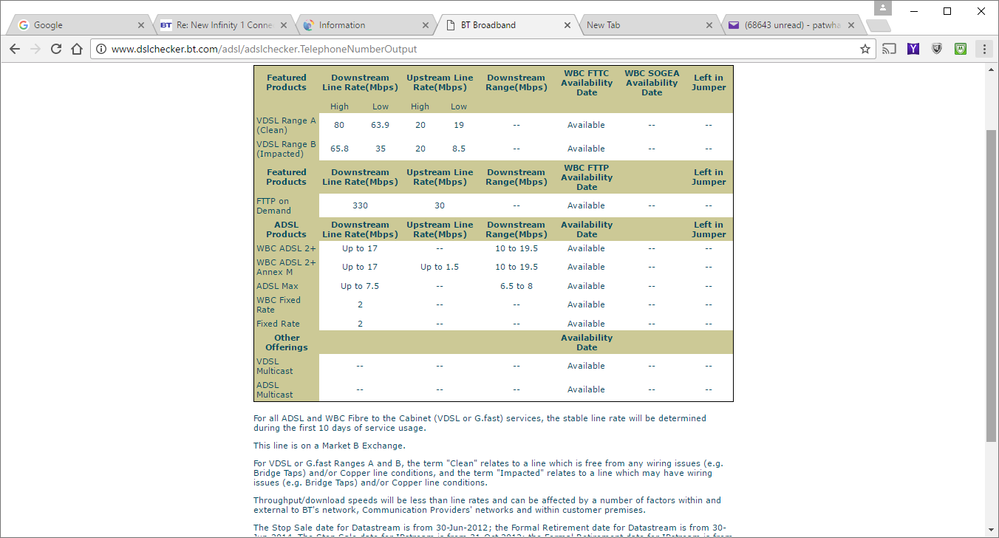Click the WBC Fixed Rate row label
The width and height of the screenshot is (999, 538).
tap(278, 305)
